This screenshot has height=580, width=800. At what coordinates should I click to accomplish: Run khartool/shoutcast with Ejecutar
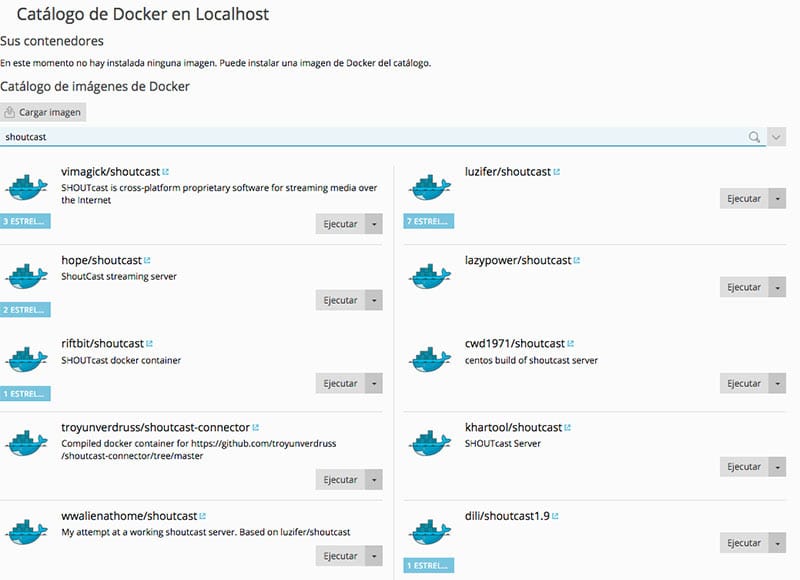(744, 467)
